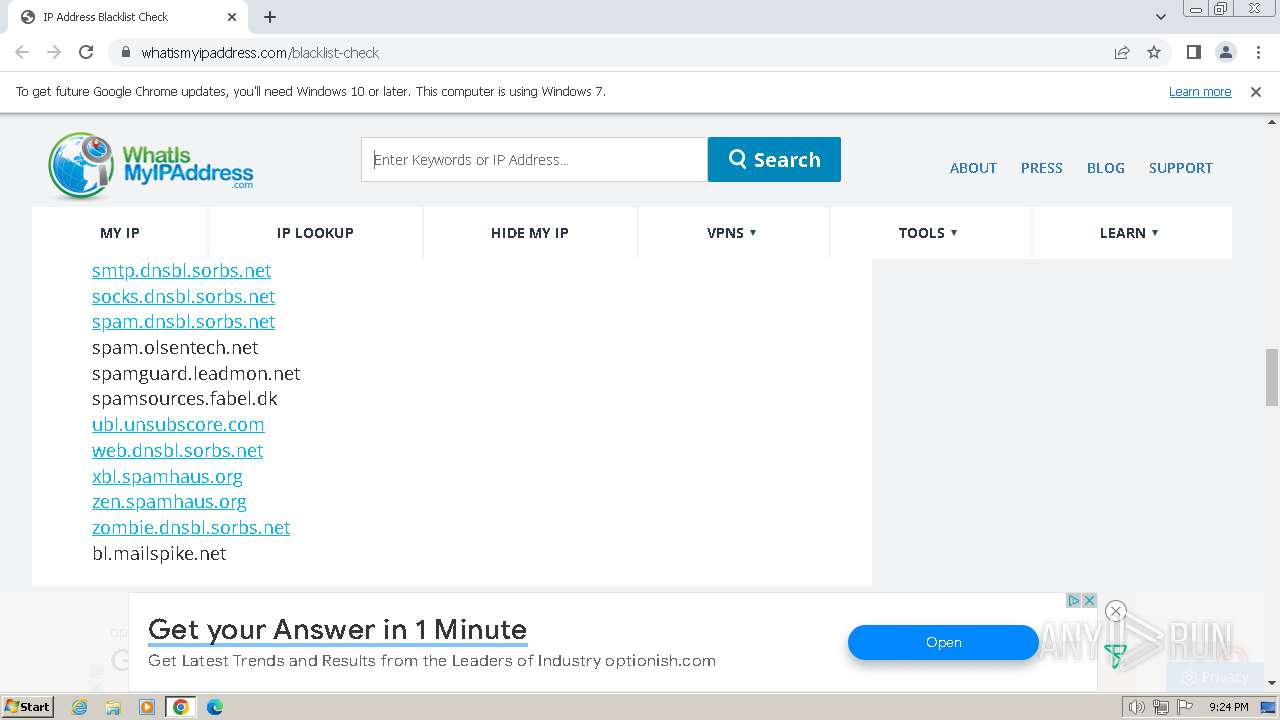Image resolution: width=1280 pixels, height=720 pixels.
Task: Click the scrollbar up arrow
Action: 1272,122
